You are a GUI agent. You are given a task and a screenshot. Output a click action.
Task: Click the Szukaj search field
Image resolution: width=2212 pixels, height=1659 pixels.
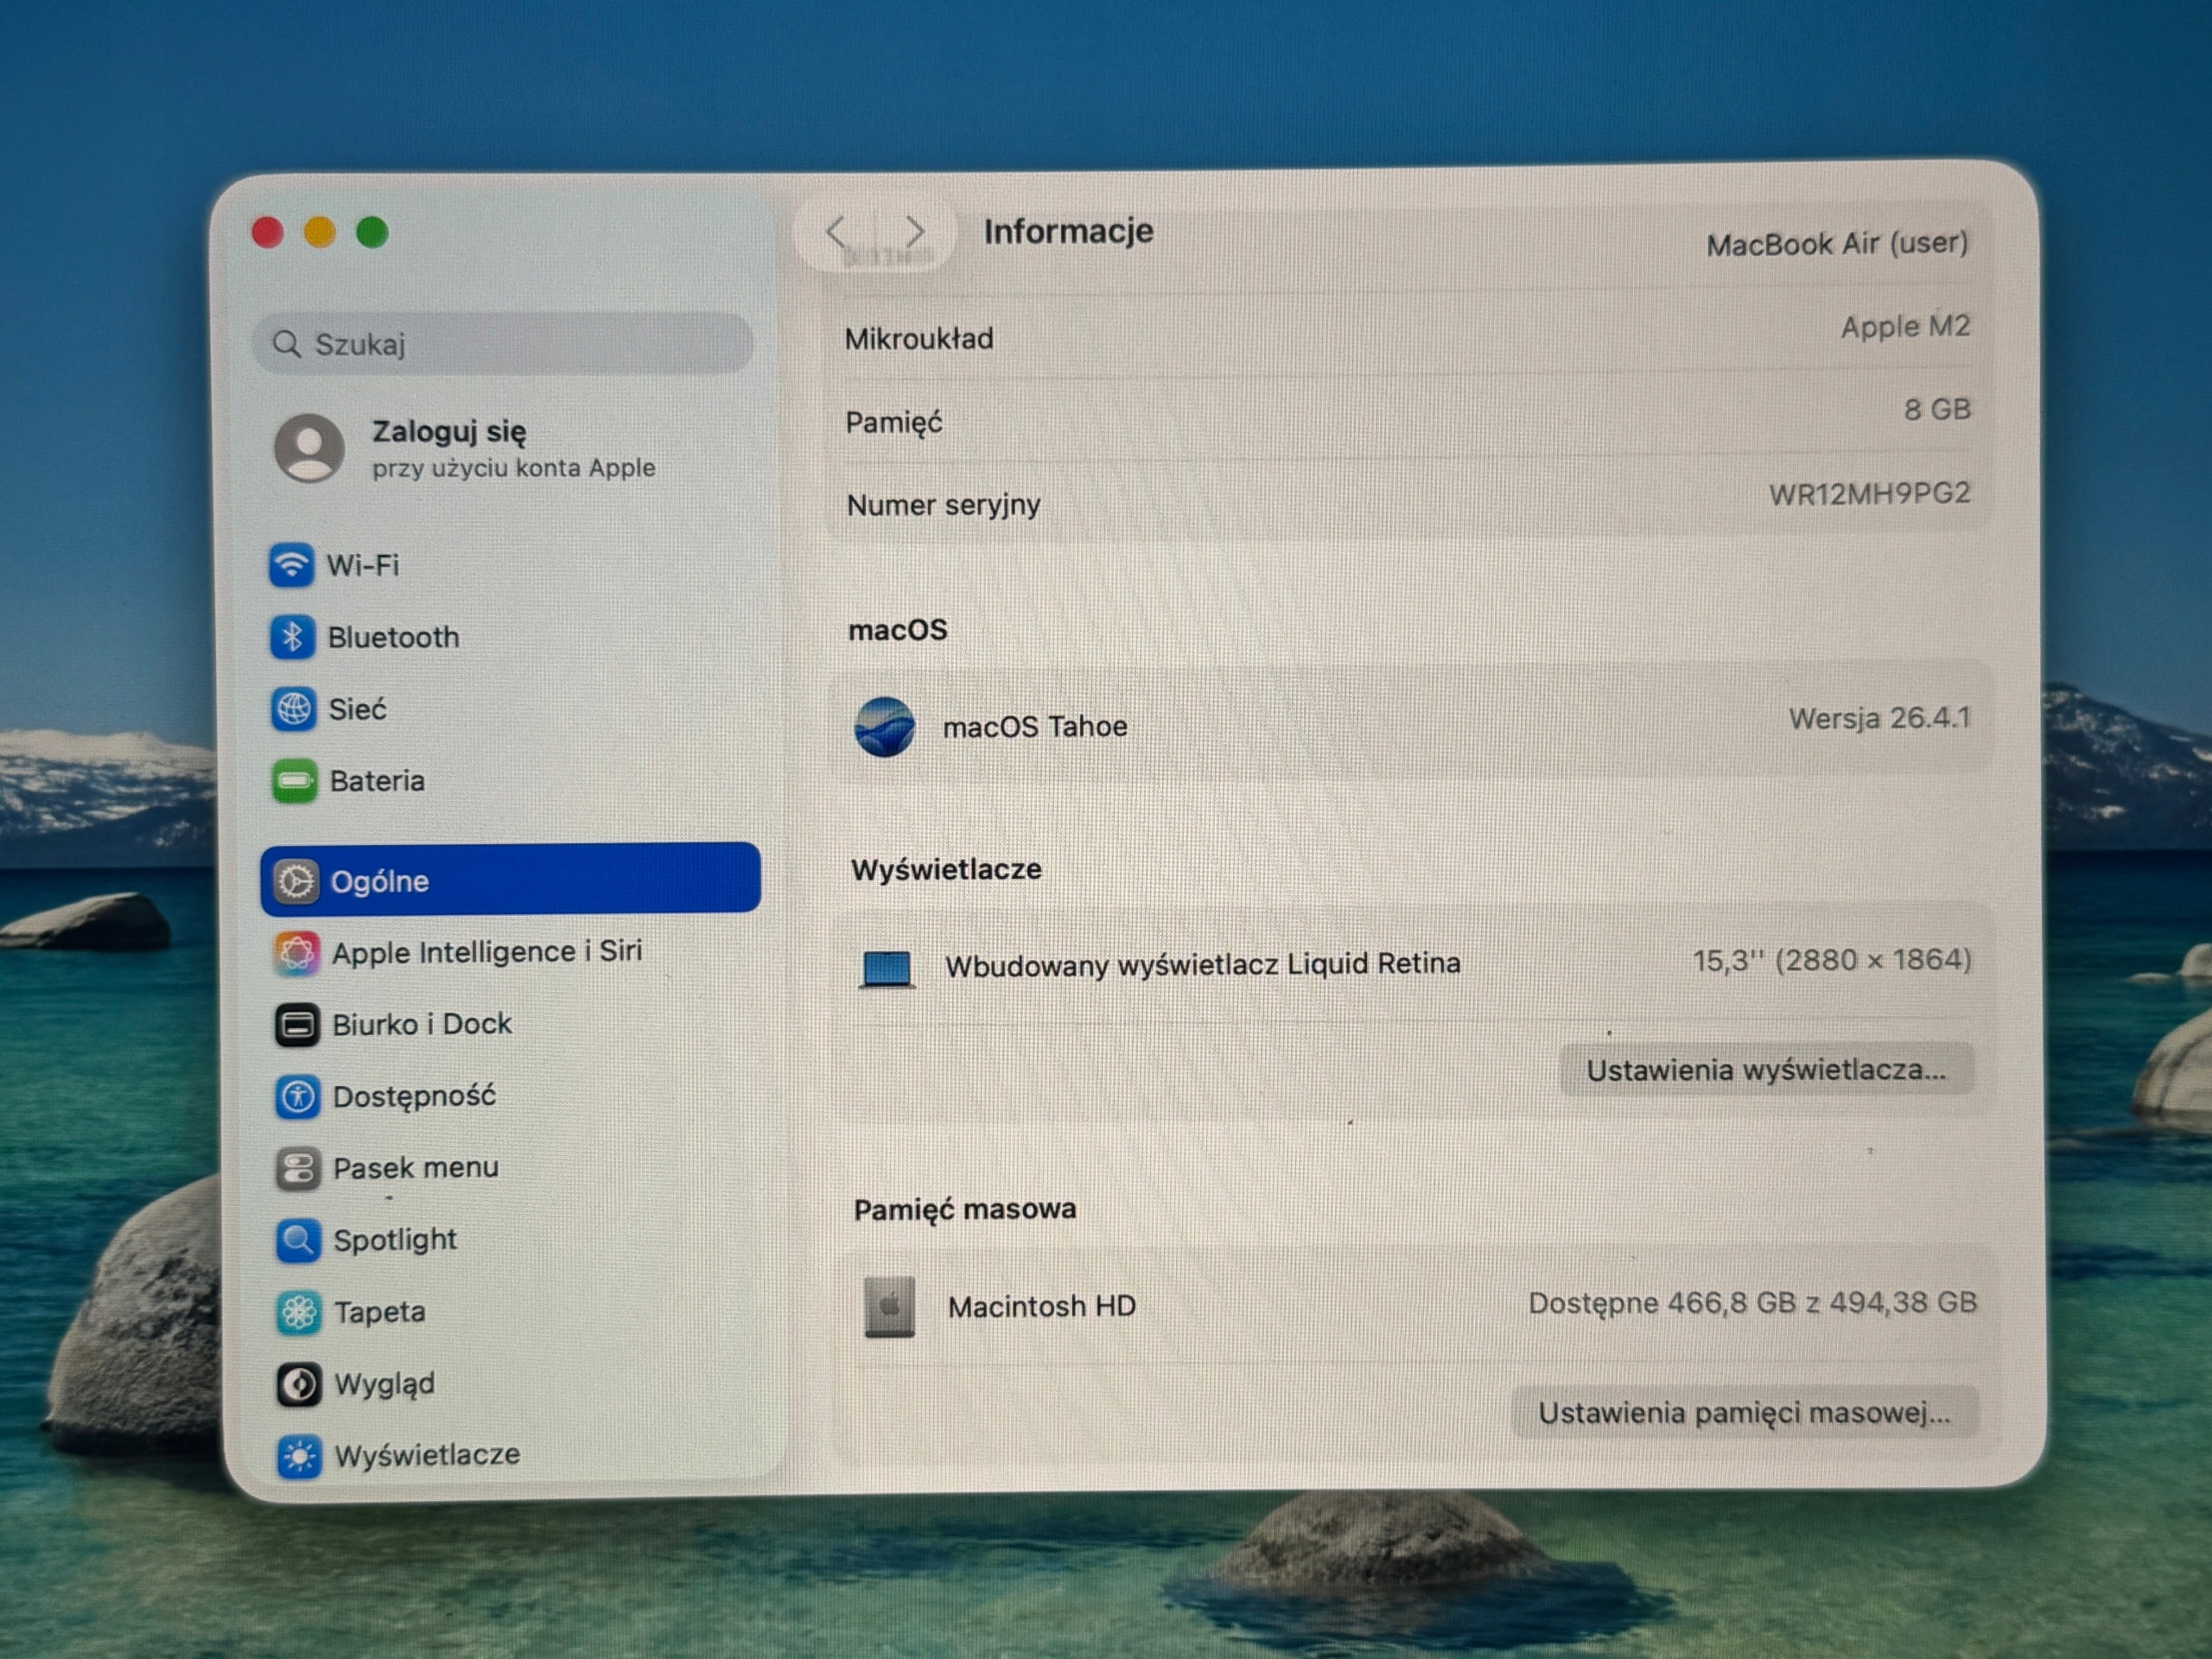tap(504, 343)
